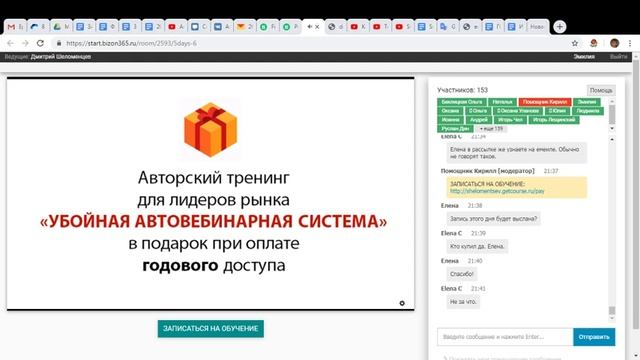The width and height of the screenshot is (640, 360).
Task: Click chat message 'Запись этого дня будет выслана?'
Action: click(493, 219)
